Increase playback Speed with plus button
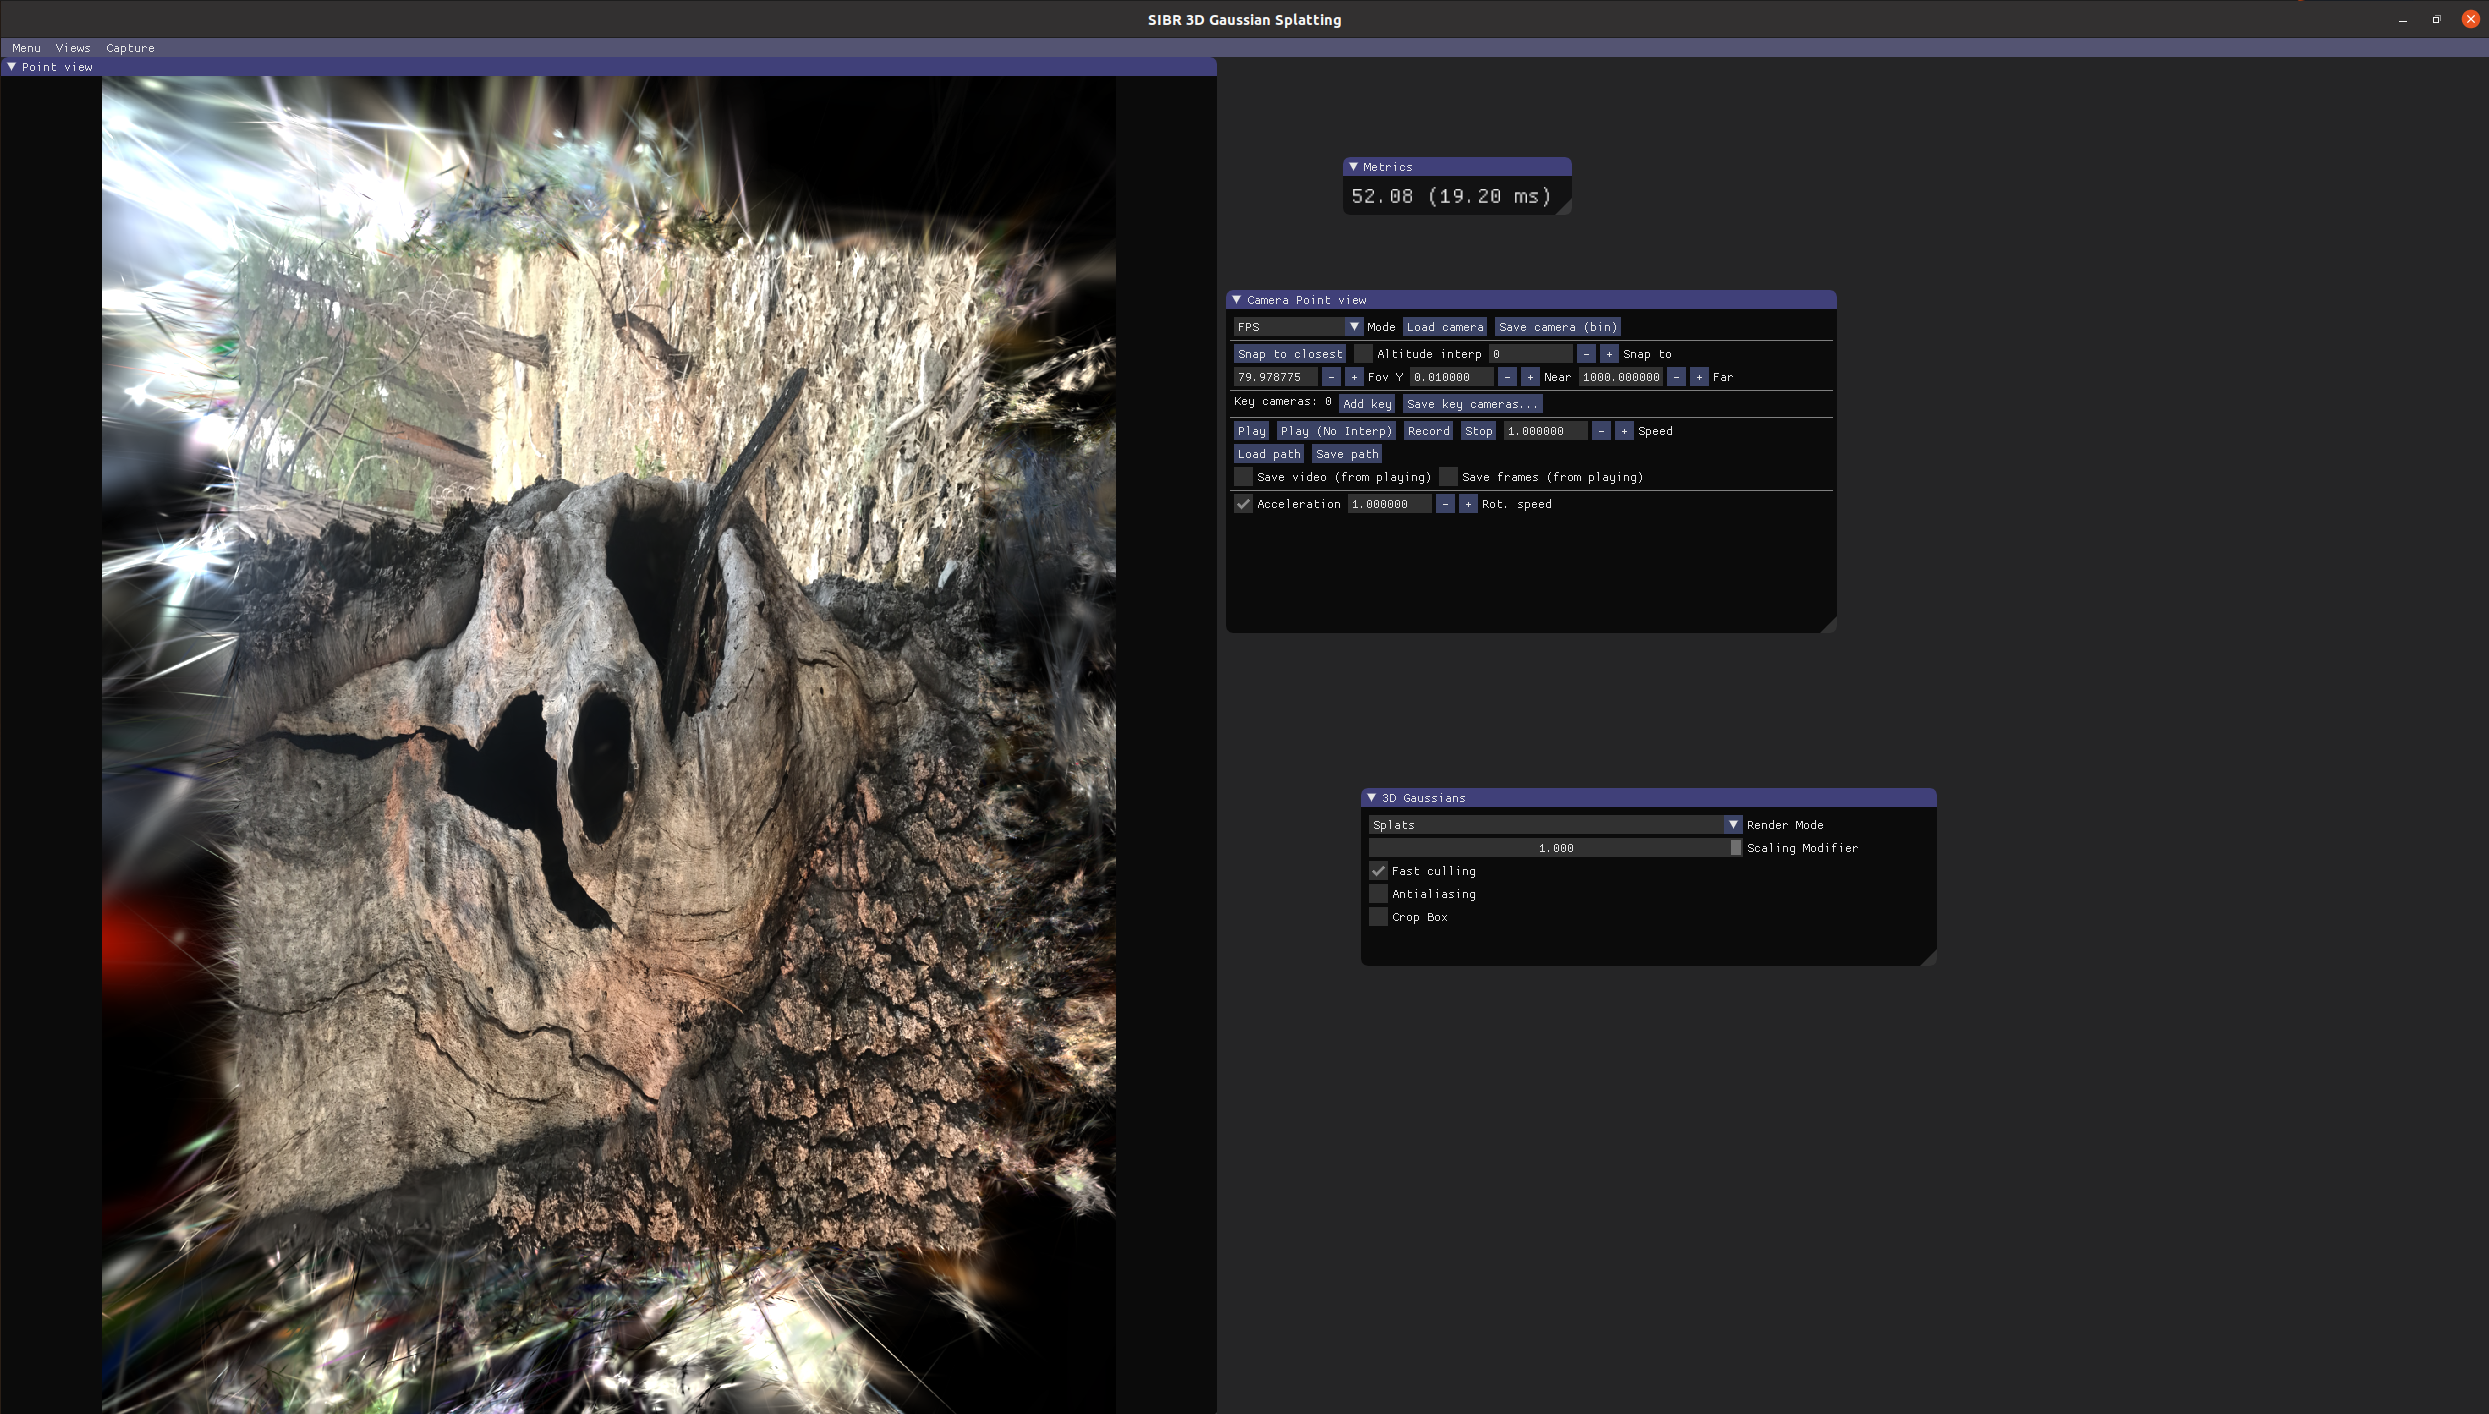The height and width of the screenshot is (1414, 2489). (1624, 431)
